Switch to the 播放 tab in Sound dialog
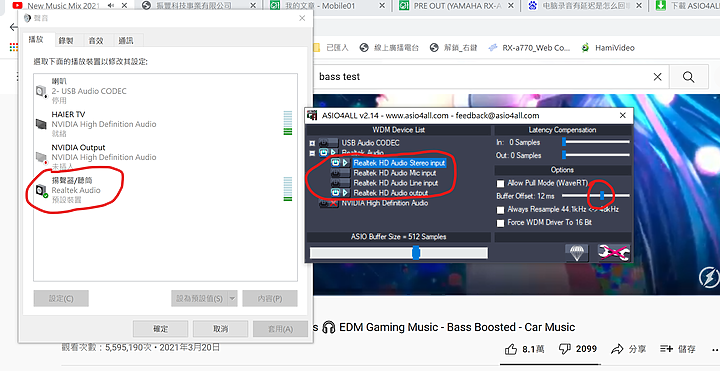The image size is (720, 371). [x=36, y=39]
